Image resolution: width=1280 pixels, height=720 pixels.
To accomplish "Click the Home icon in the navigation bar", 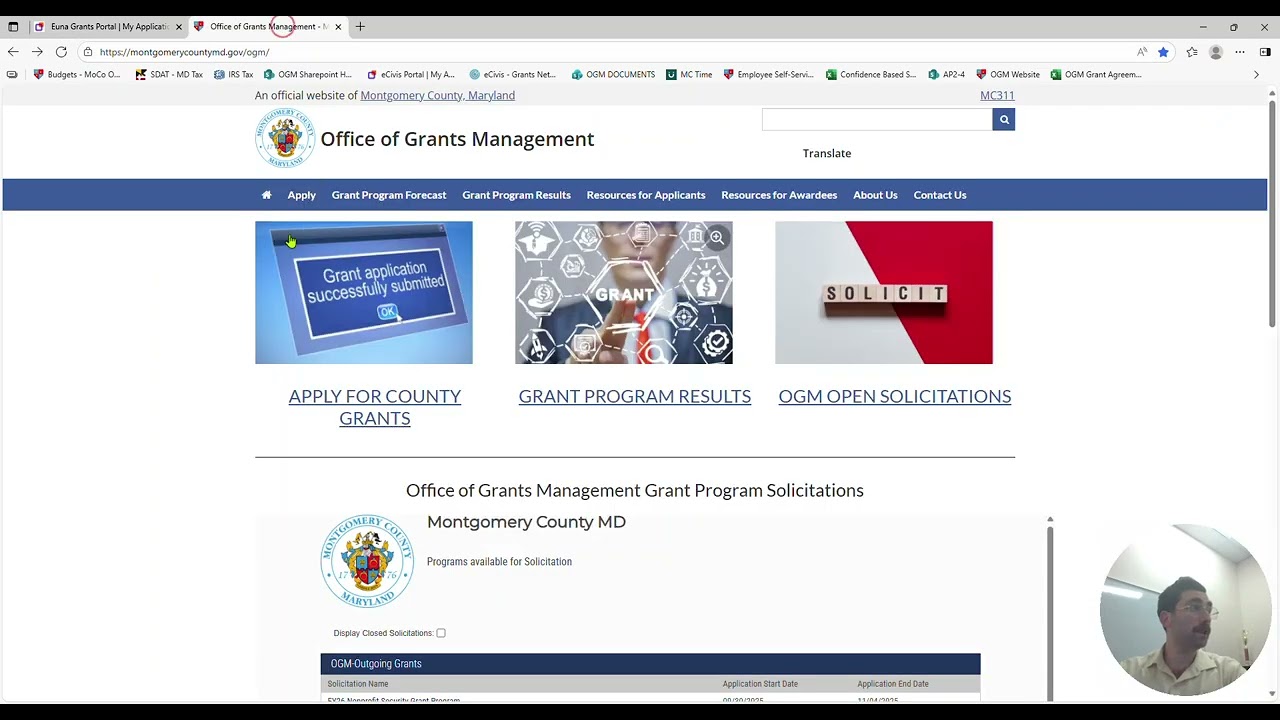I will coord(266,195).
